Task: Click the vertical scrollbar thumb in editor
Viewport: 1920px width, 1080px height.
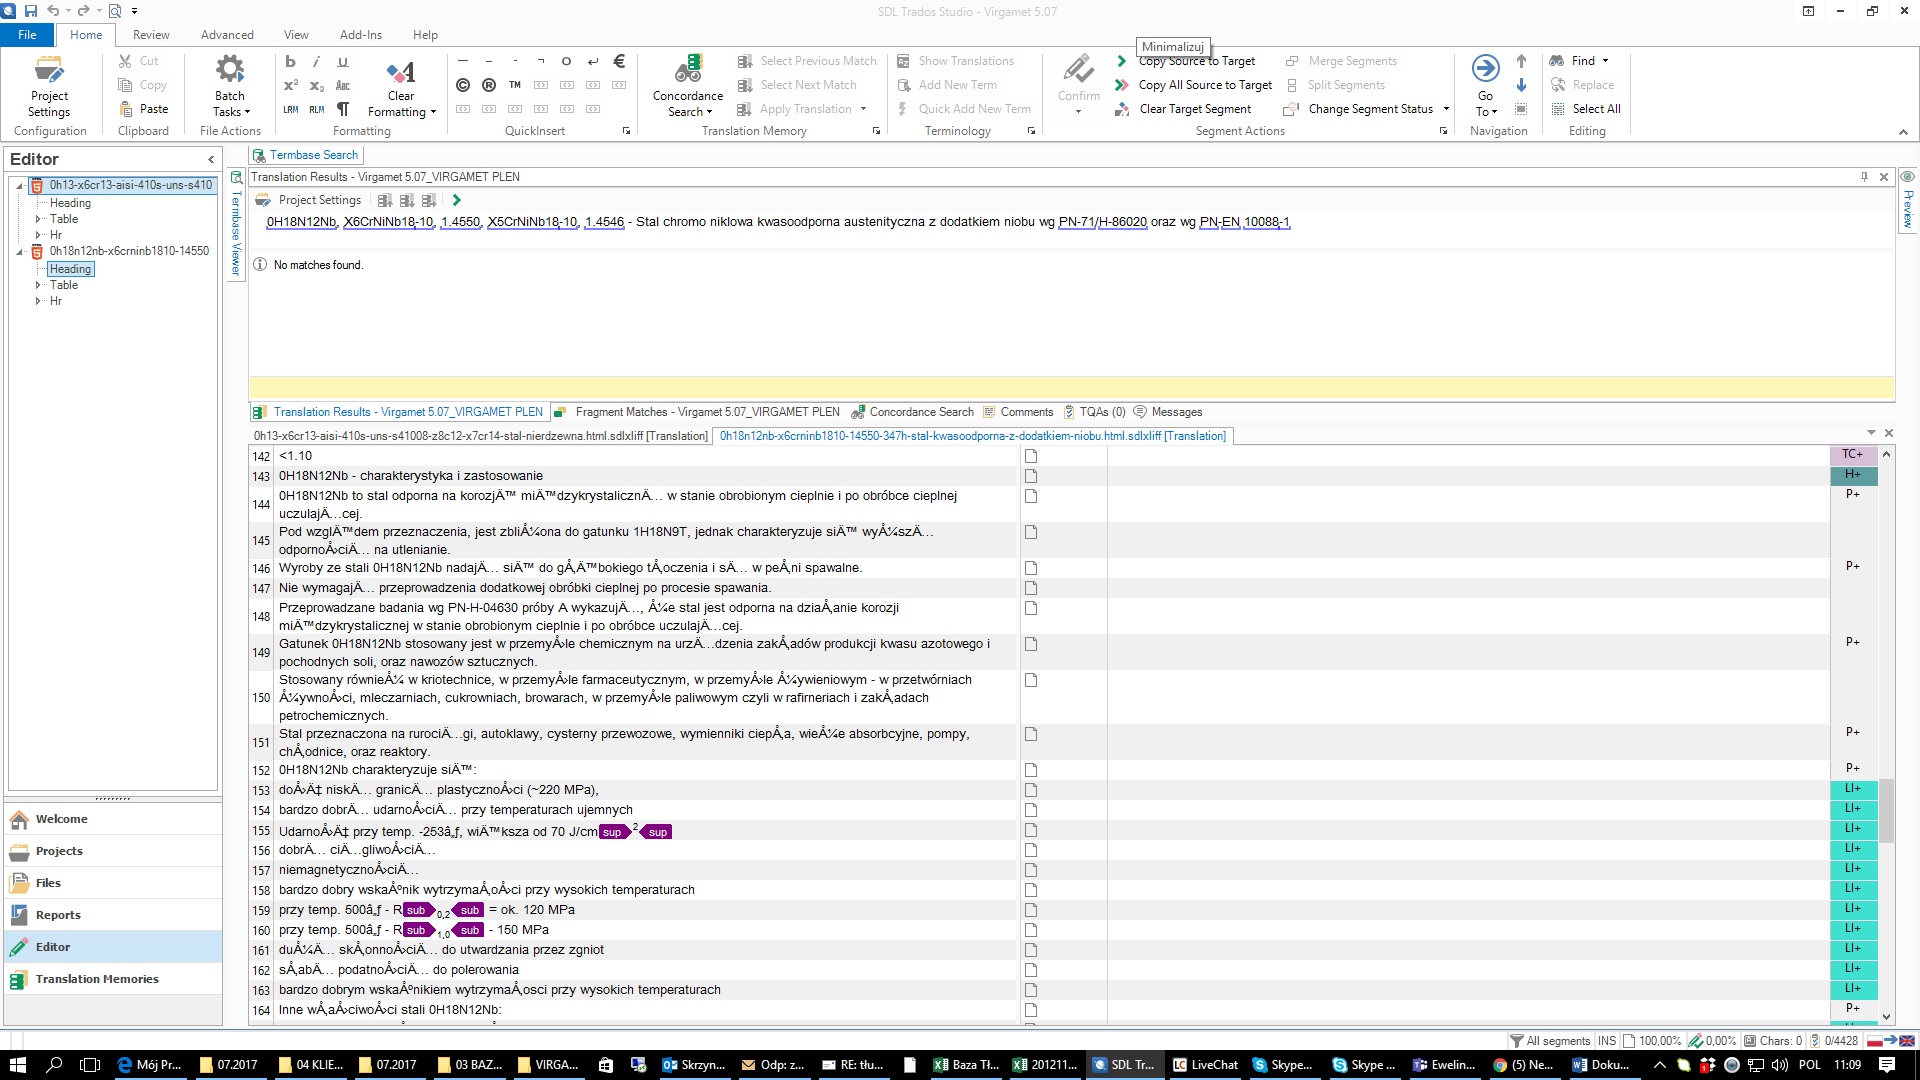Action: point(1886,811)
